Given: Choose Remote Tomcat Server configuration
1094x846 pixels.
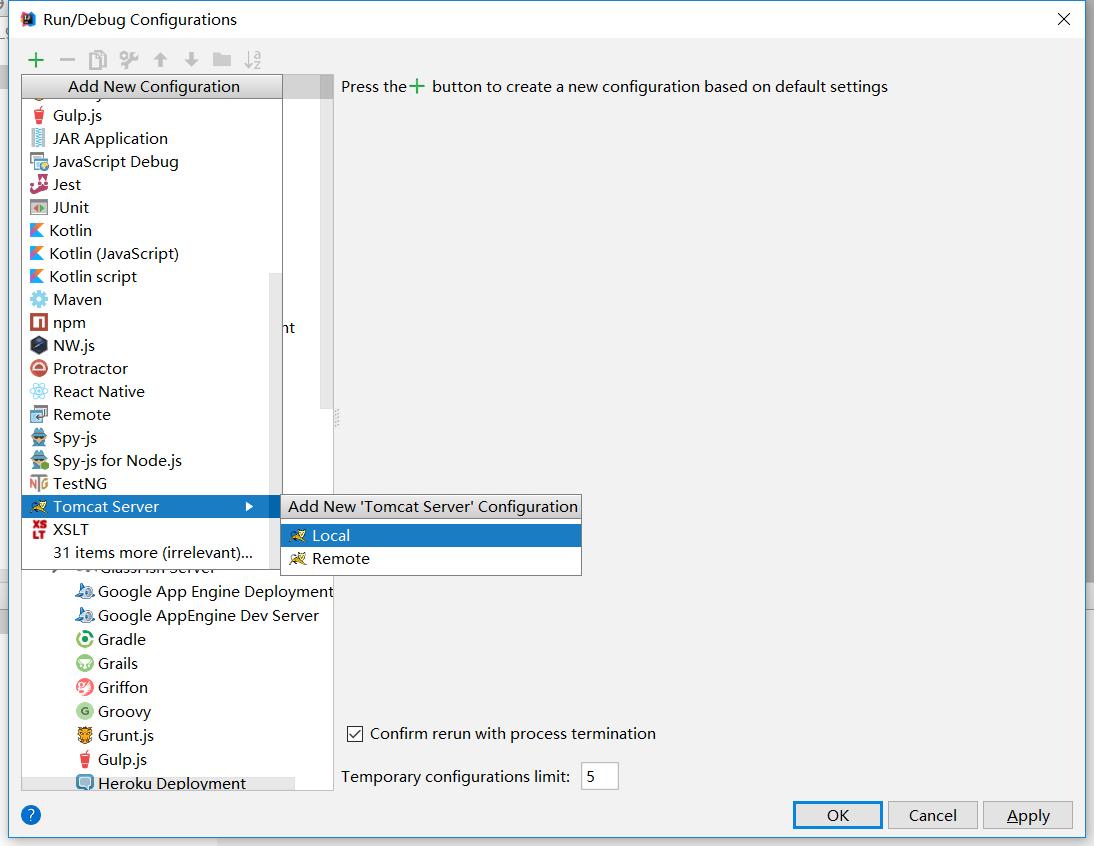Looking at the screenshot, I should (430, 559).
